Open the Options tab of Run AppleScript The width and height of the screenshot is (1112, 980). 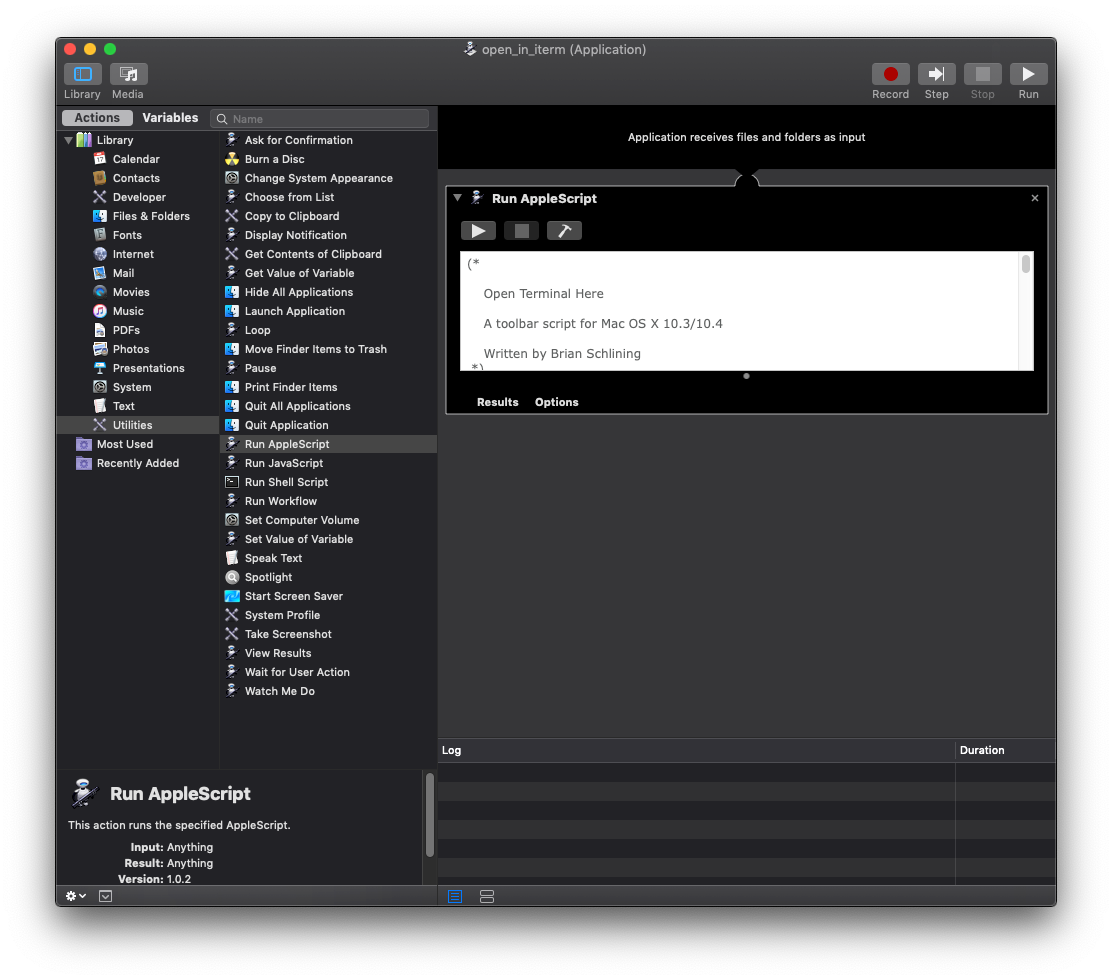click(556, 402)
